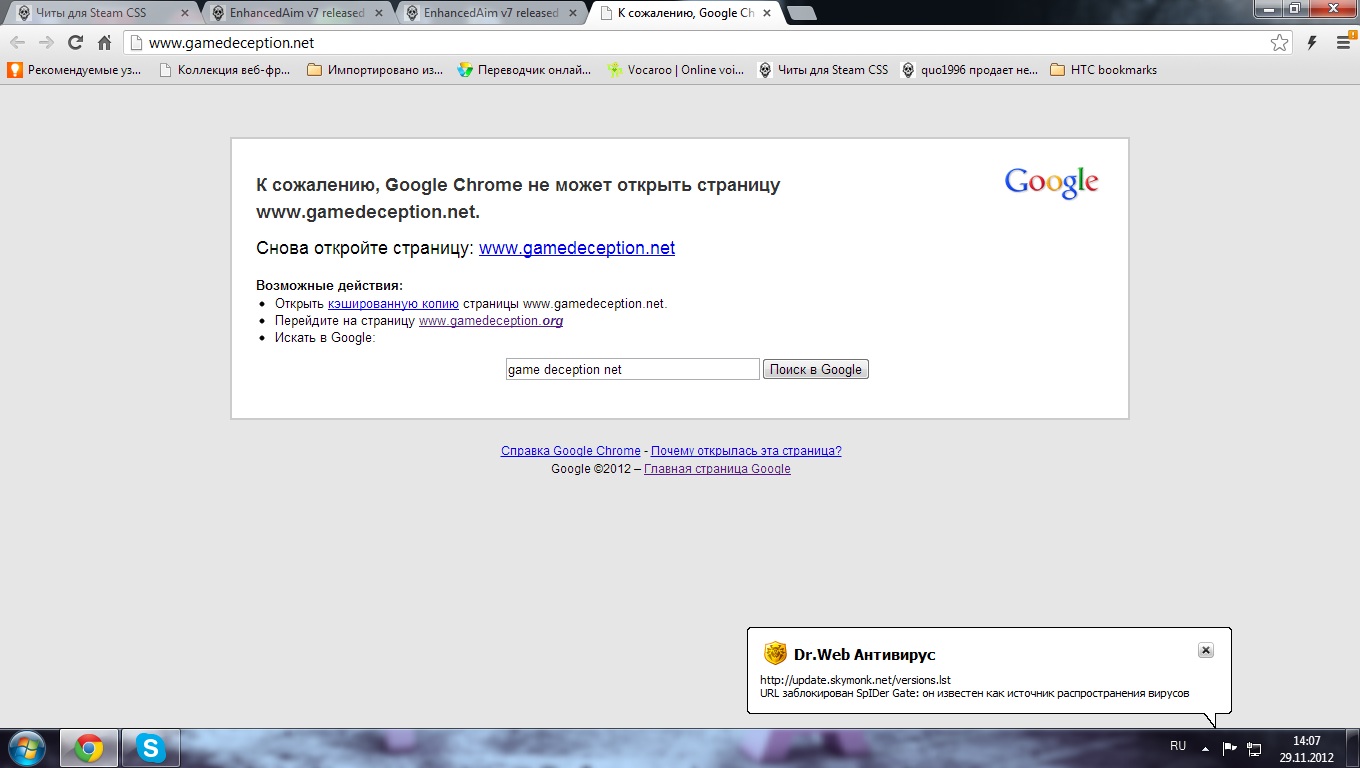1360x768 pixels.
Task: Show hidden tray icons arrow
Action: [x=1206, y=748]
